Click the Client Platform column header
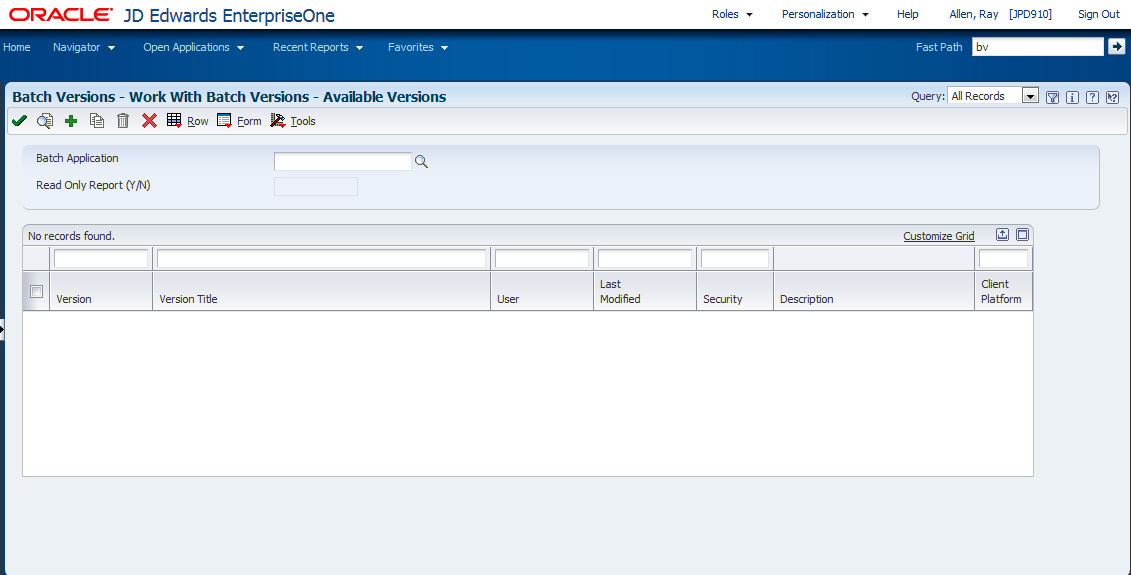Viewport: 1131px width, 575px height. click(x=1003, y=291)
